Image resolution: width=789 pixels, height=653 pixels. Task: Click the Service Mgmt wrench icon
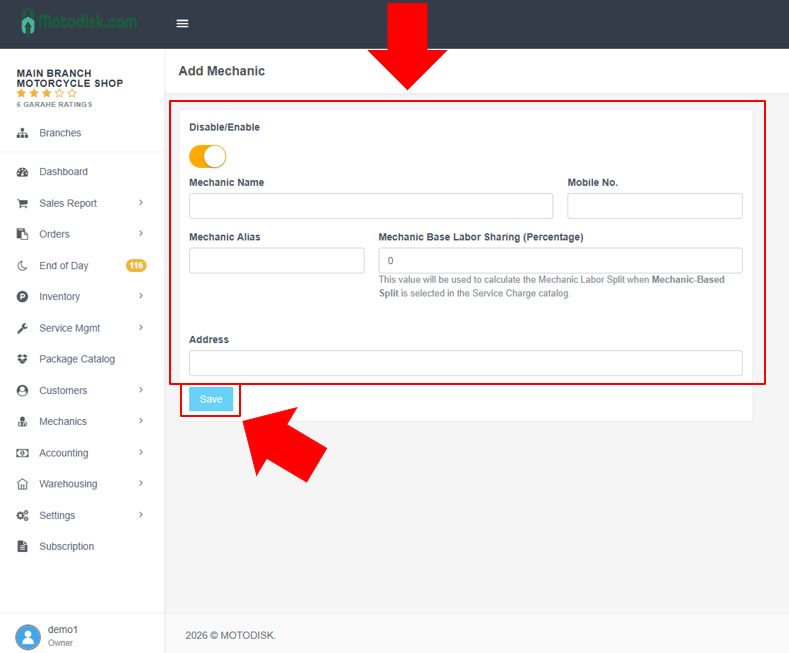point(22,328)
